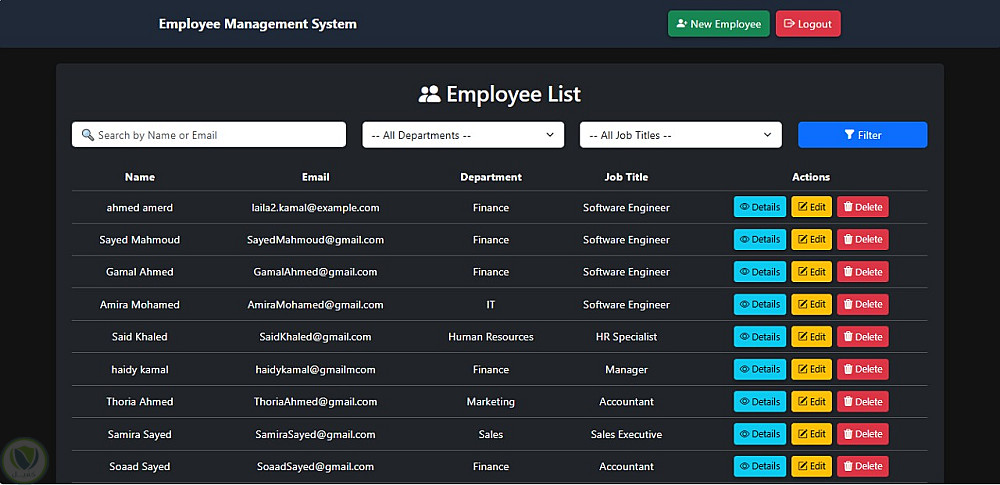Click the trash icon for Sayed Mahmoud
Screen dimensions: 1000x485
[x=848, y=240]
